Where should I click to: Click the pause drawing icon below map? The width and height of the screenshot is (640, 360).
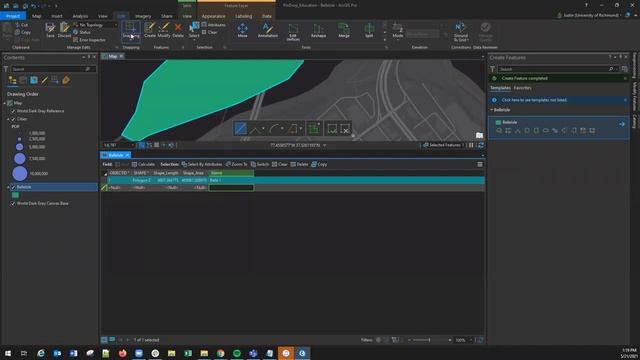pos(471,145)
